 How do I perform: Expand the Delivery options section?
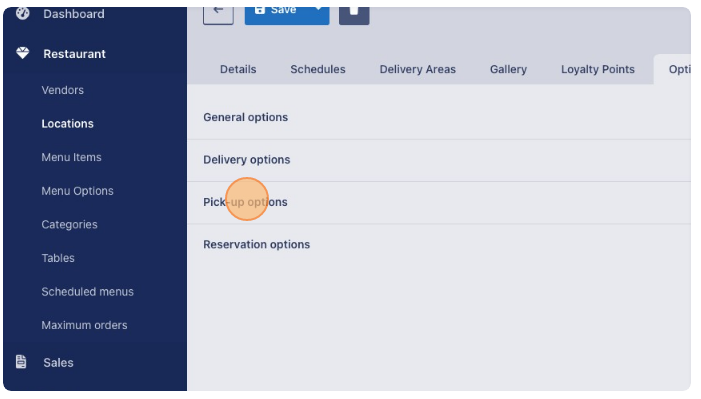(x=439, y=160)
